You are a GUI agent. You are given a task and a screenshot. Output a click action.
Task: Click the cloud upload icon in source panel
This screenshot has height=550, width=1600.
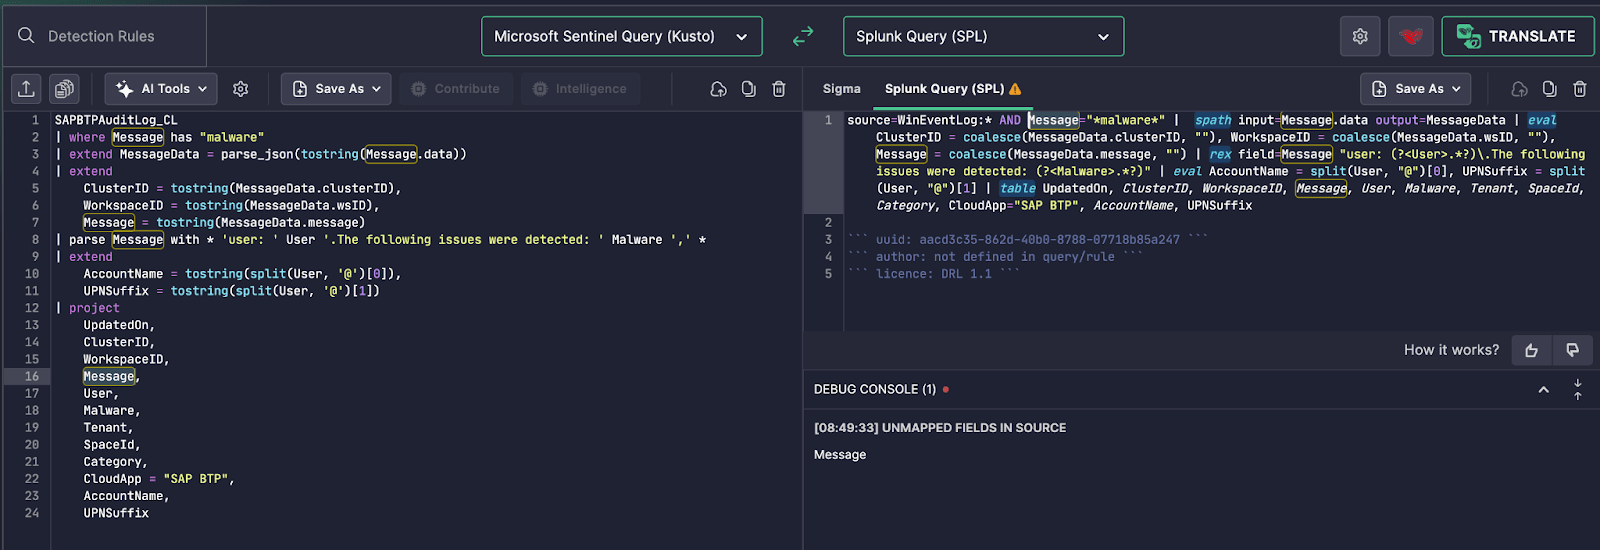(718, 89)
